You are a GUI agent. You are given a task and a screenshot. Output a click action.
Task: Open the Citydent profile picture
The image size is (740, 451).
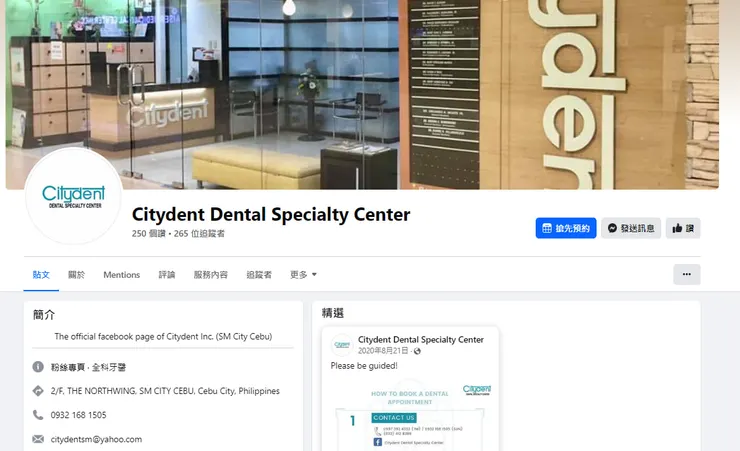[74, 196]
